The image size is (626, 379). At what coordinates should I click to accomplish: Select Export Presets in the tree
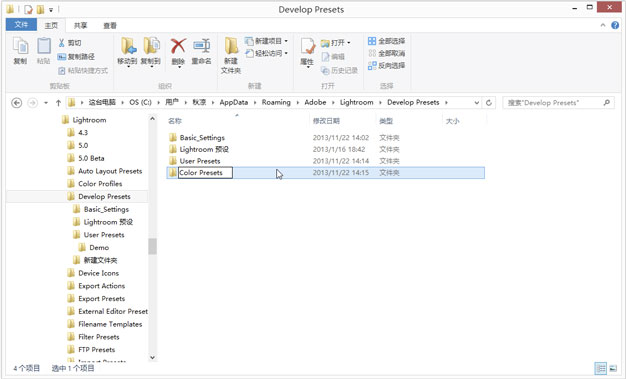coord(101,299)
